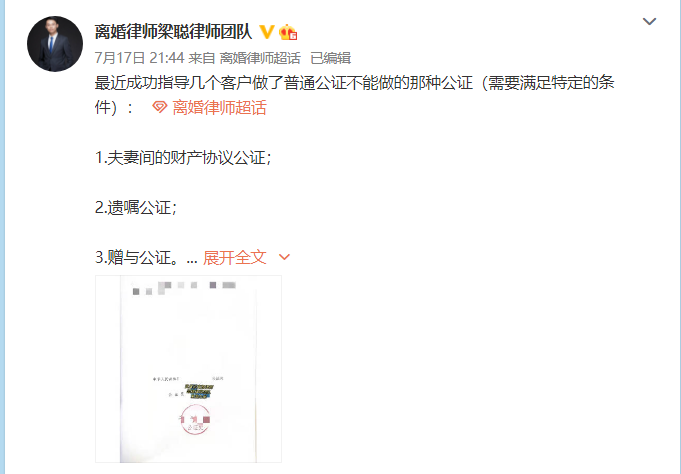
Task: Click the red seal on the document image
Action: pyautogui.click(x=195, y=419)
